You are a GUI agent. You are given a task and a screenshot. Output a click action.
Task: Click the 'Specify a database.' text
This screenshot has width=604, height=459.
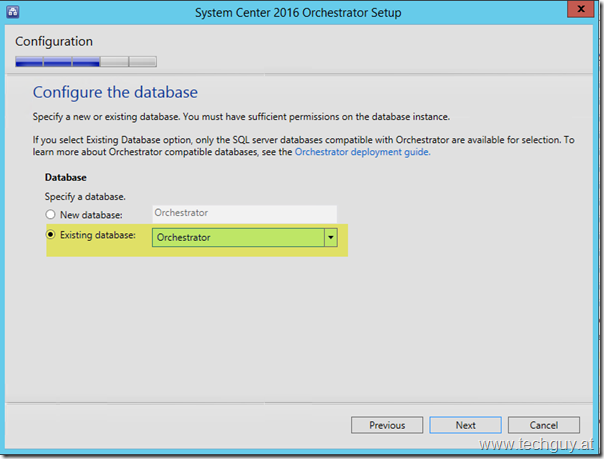click(85, 197)
